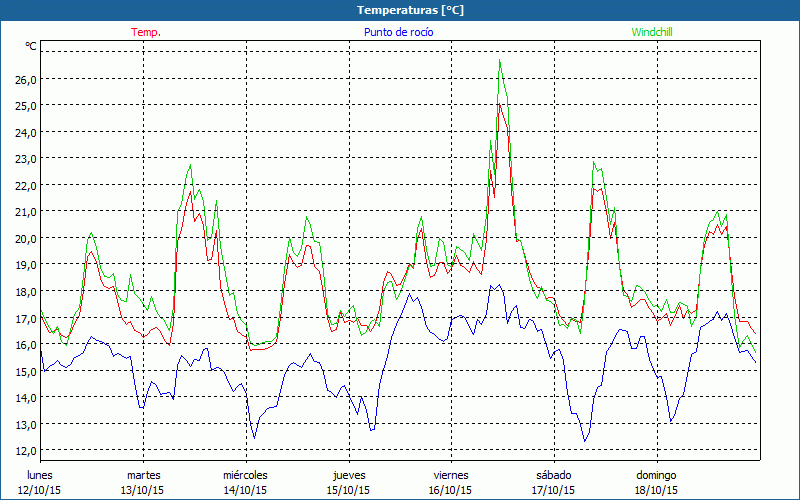
Task: Click the Temperaturas [°C] title bar
Action: click(400, 10)
